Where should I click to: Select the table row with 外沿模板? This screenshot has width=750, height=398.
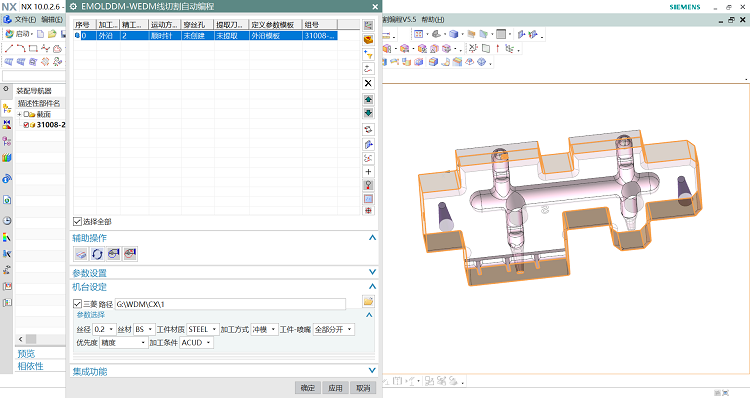206,35
